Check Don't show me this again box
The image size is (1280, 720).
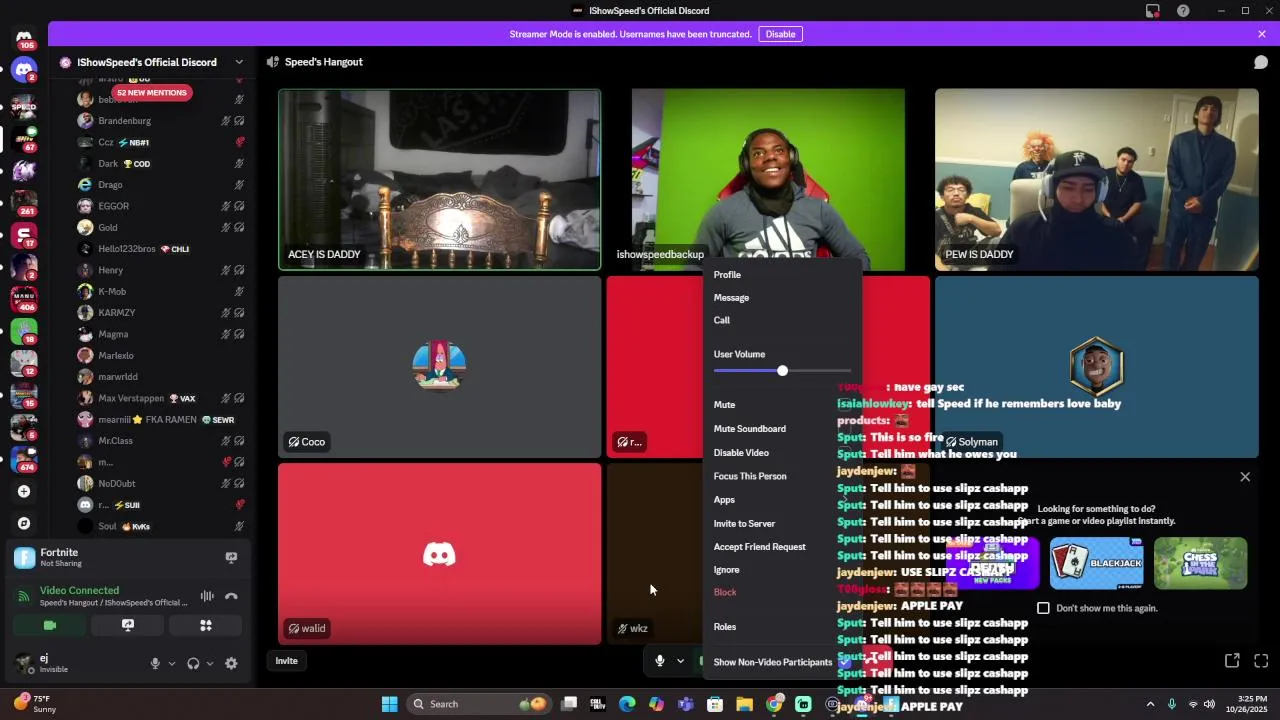(x=1043, y=608)
